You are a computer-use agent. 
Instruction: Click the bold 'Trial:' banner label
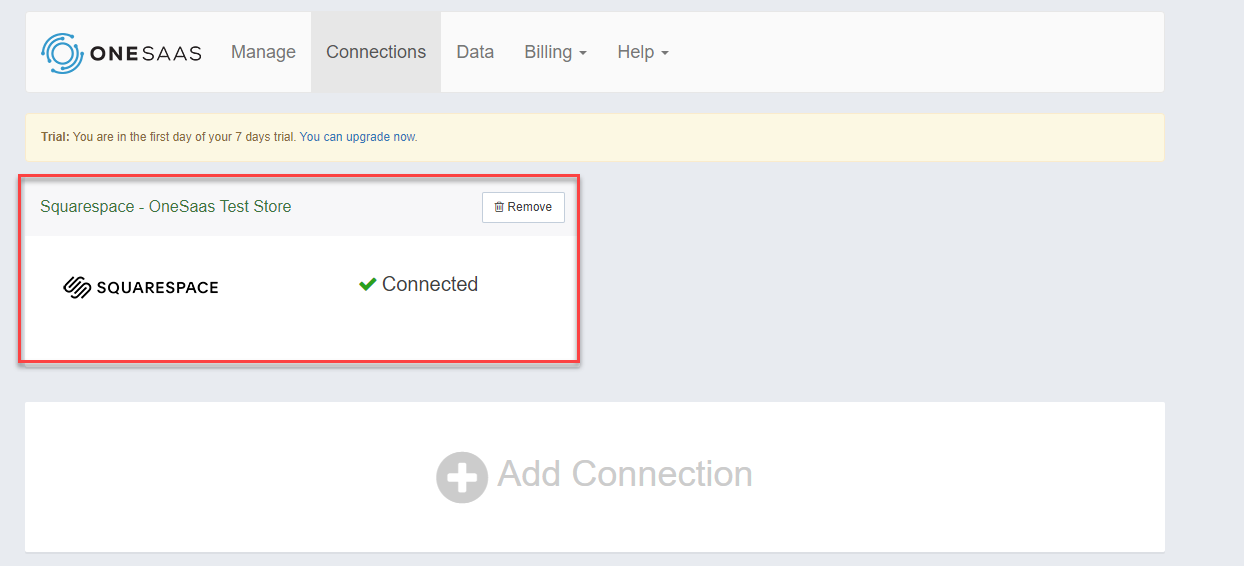coord(55,137)
